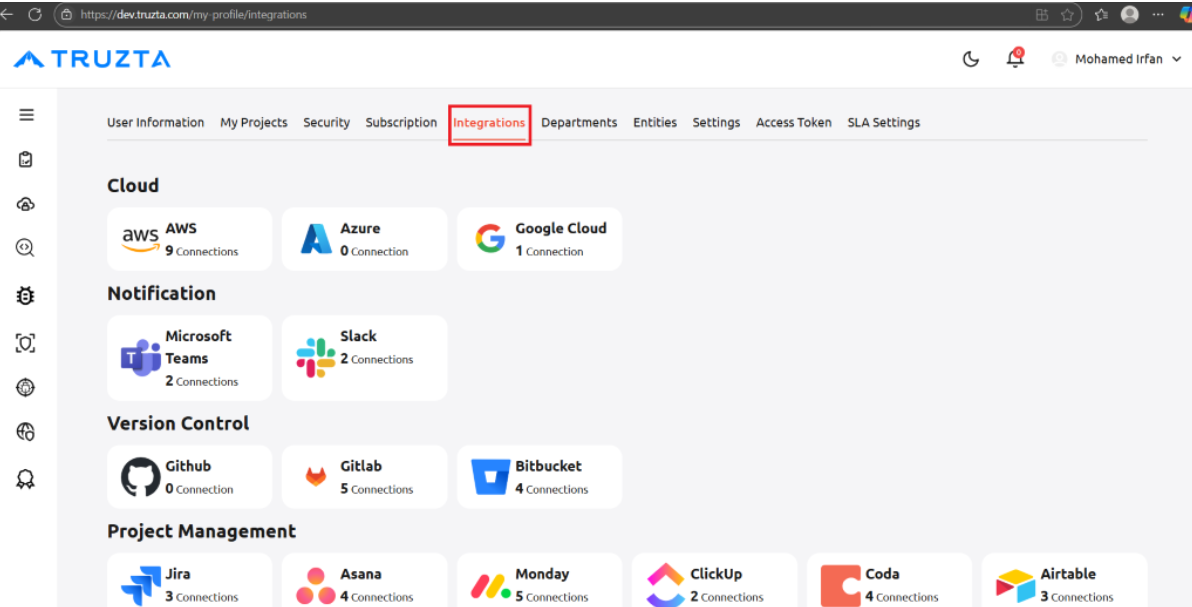Click the Github octocat logo
This screenshot has height=607, width=1192.
point(141,477)
